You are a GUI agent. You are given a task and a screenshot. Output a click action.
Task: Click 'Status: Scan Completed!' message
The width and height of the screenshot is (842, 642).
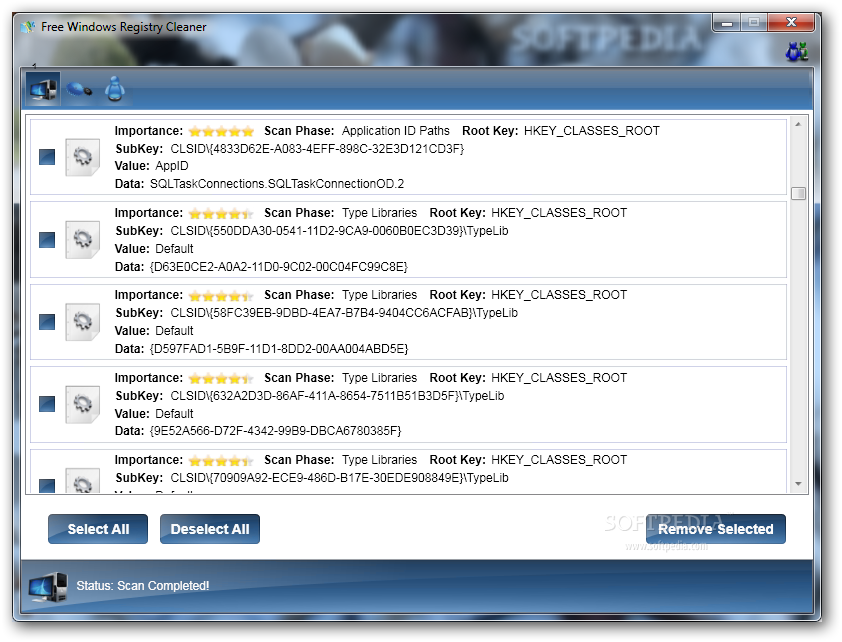[x=143, y=586]
